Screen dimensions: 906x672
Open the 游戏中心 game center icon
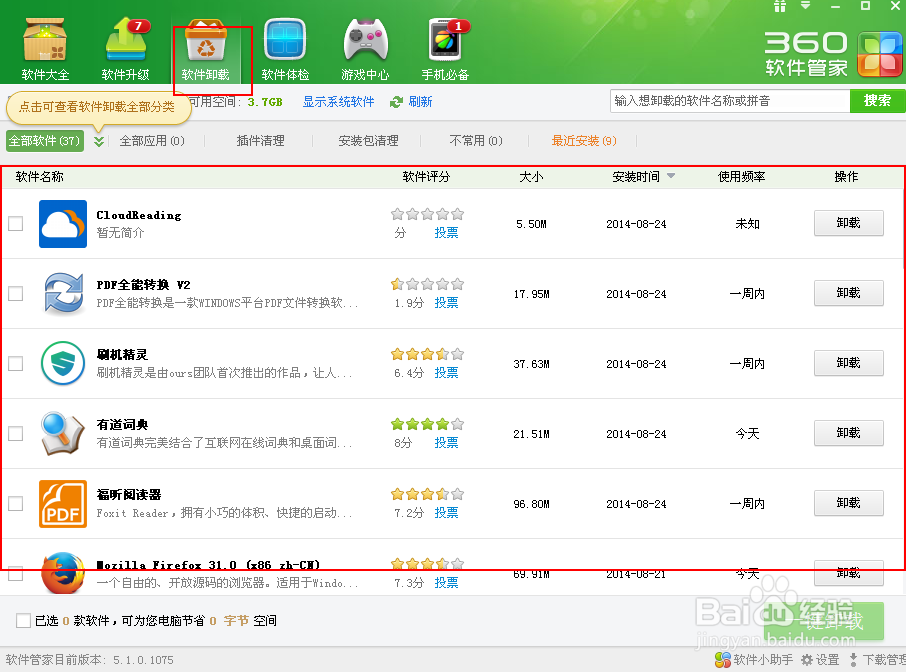[364, 40]
